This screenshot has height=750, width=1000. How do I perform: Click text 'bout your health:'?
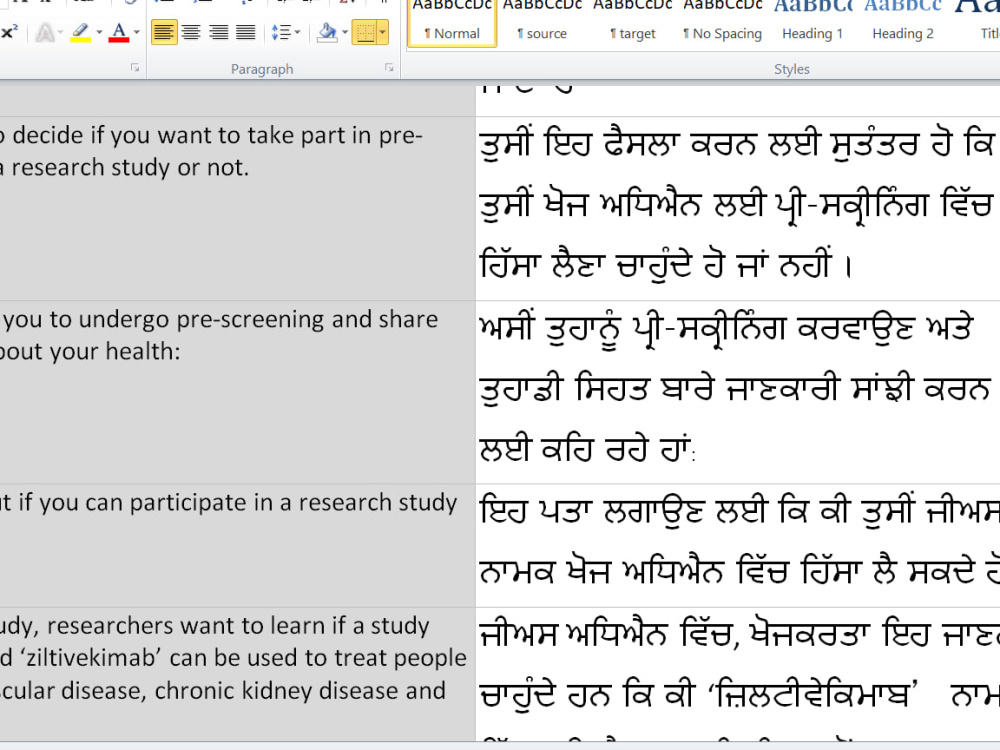(90, 351)
